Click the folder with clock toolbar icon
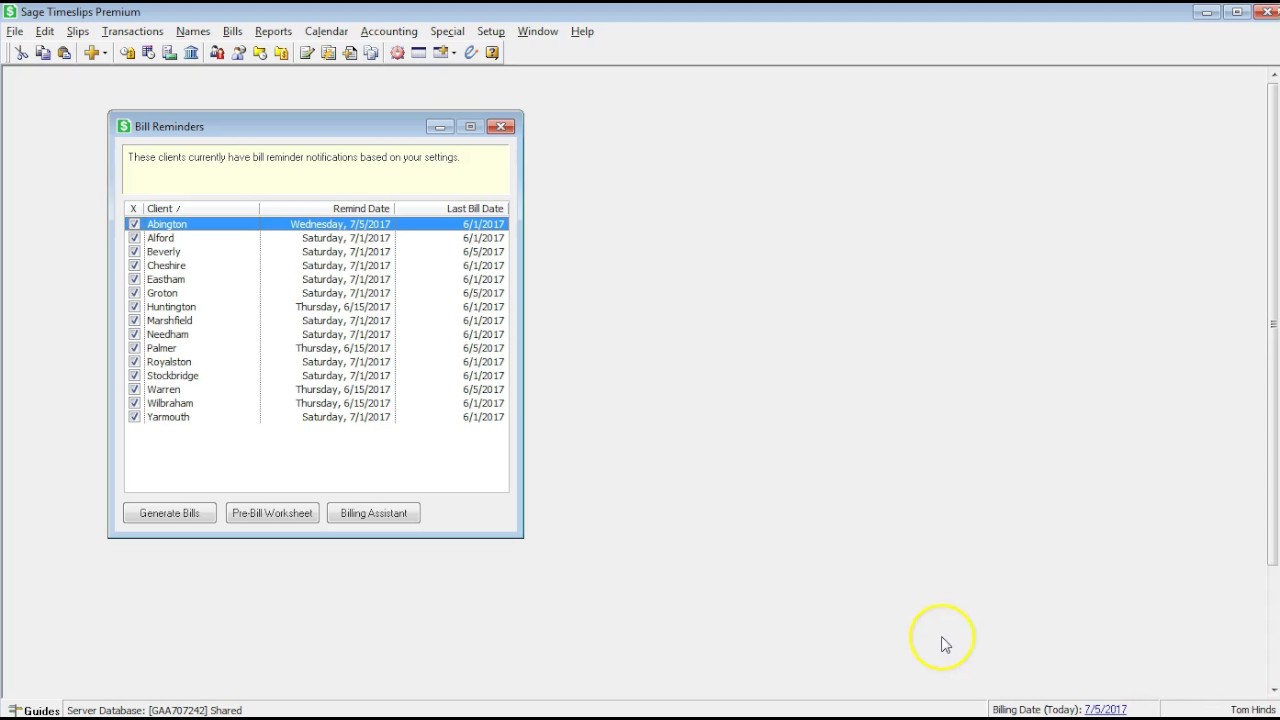This screenshot has width=1280, height=720. coord(260,53)
